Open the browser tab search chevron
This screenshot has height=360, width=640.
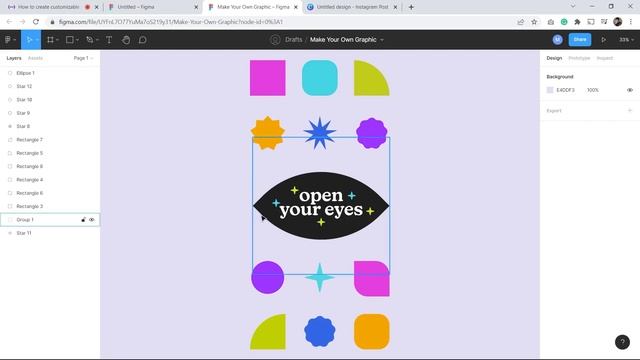pyautogui.click(x=573, y=7)
